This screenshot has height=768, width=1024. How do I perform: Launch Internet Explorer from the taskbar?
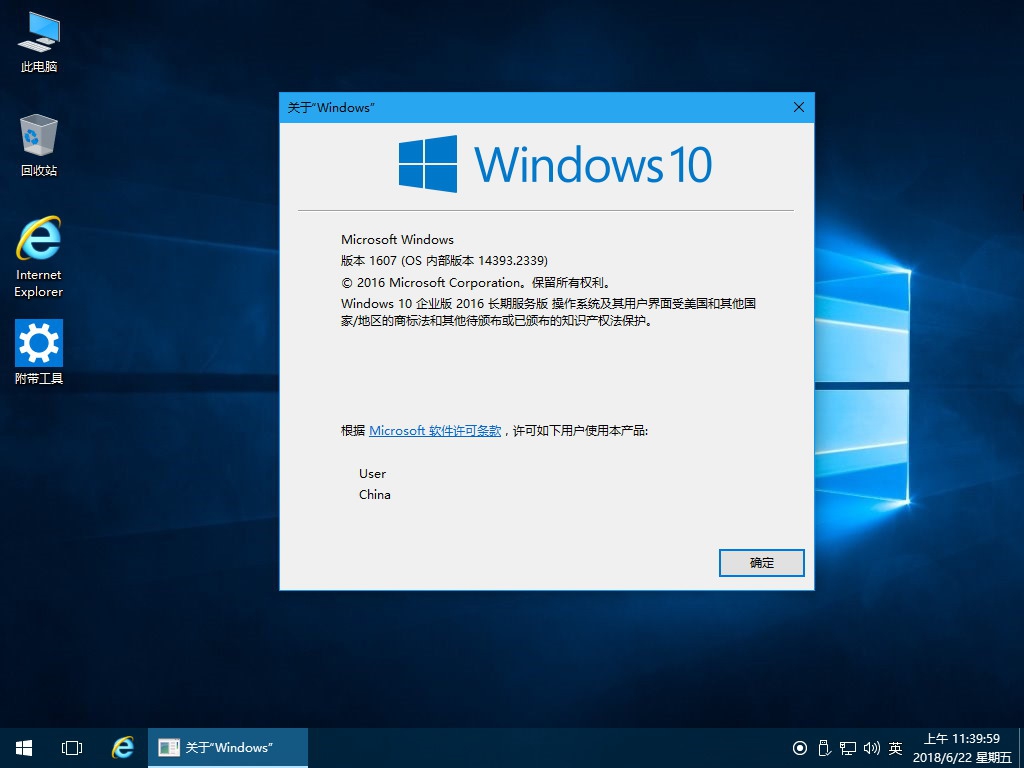122,748
